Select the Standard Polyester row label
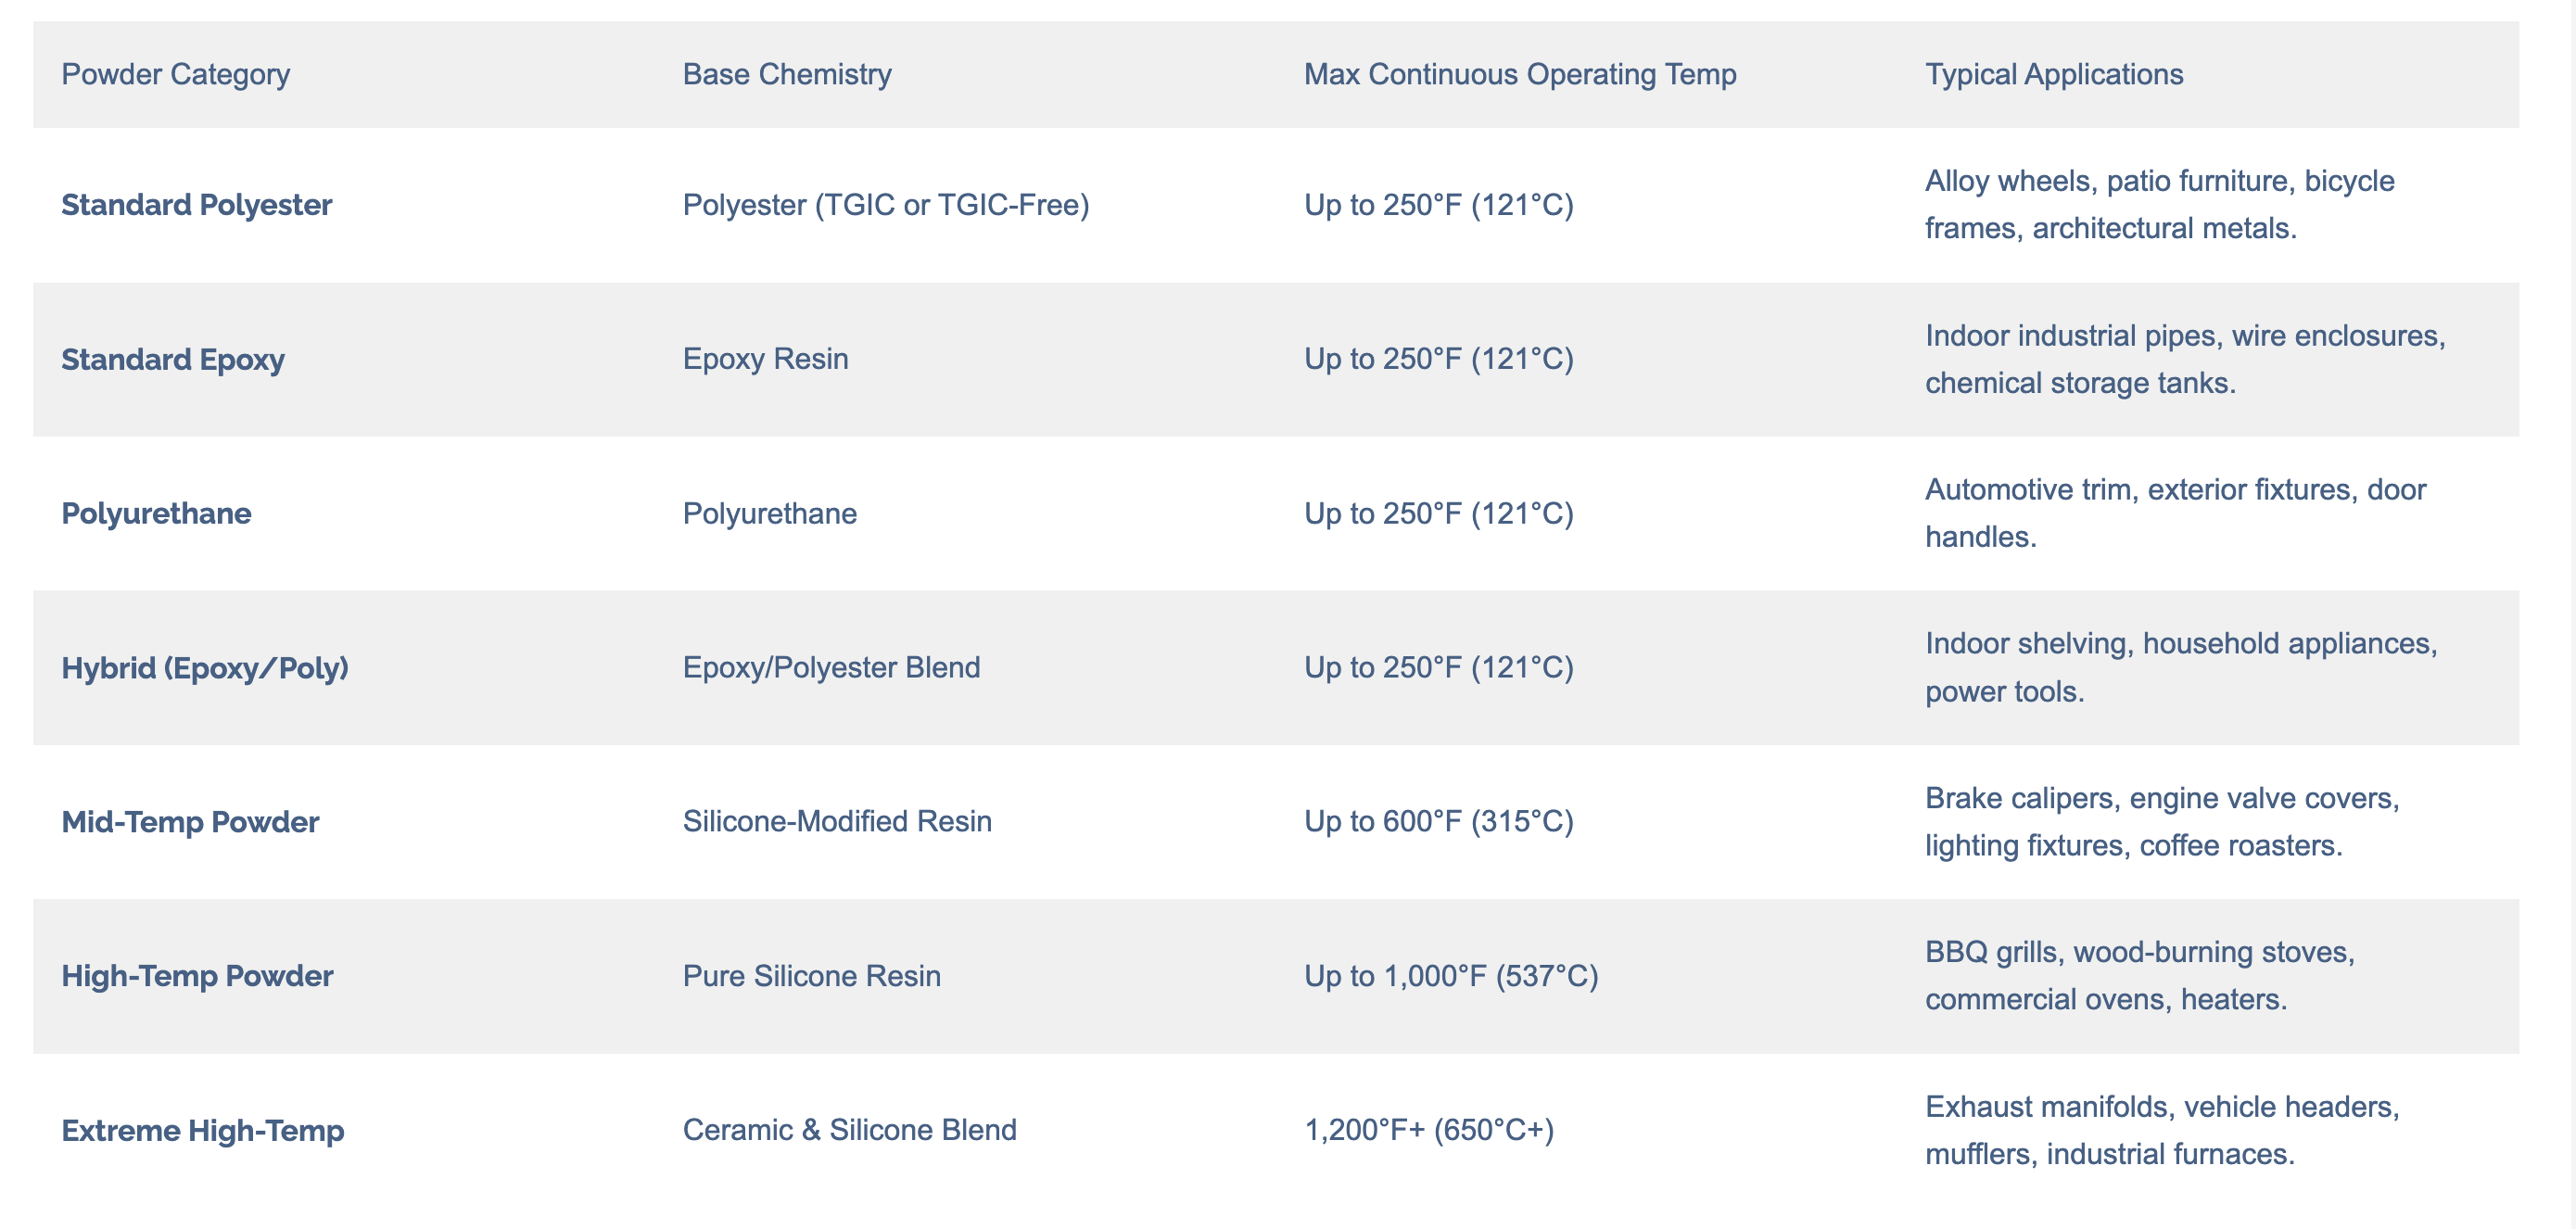 coord(197,205)
